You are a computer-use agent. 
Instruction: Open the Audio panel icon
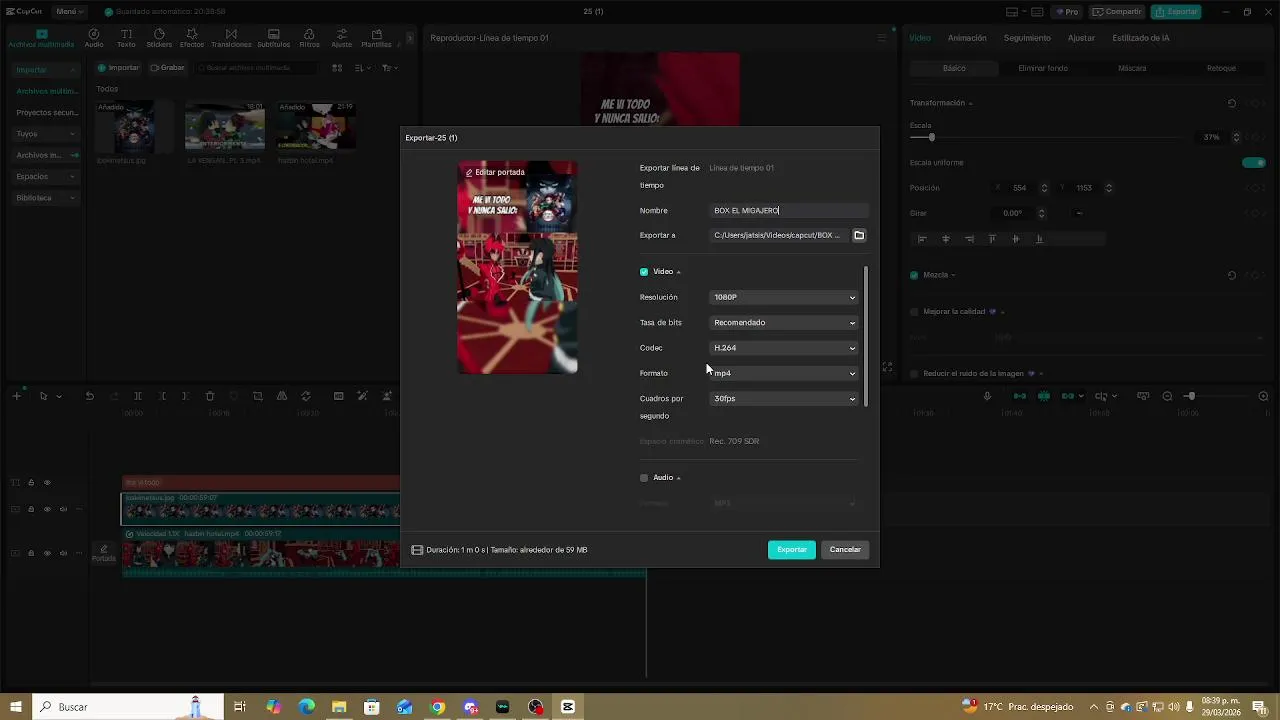94,38
